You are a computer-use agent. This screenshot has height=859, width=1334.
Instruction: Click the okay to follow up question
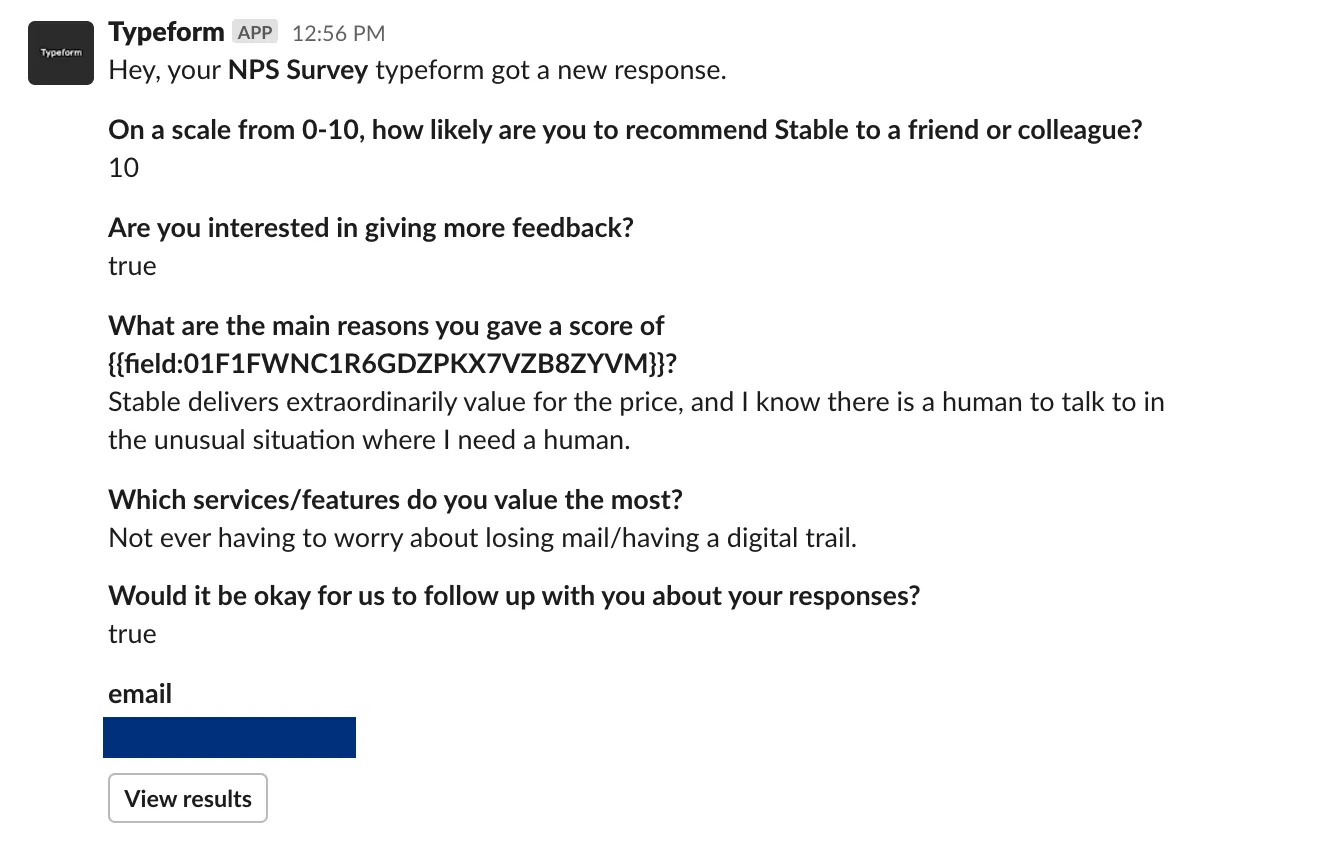tap(514, 596)
